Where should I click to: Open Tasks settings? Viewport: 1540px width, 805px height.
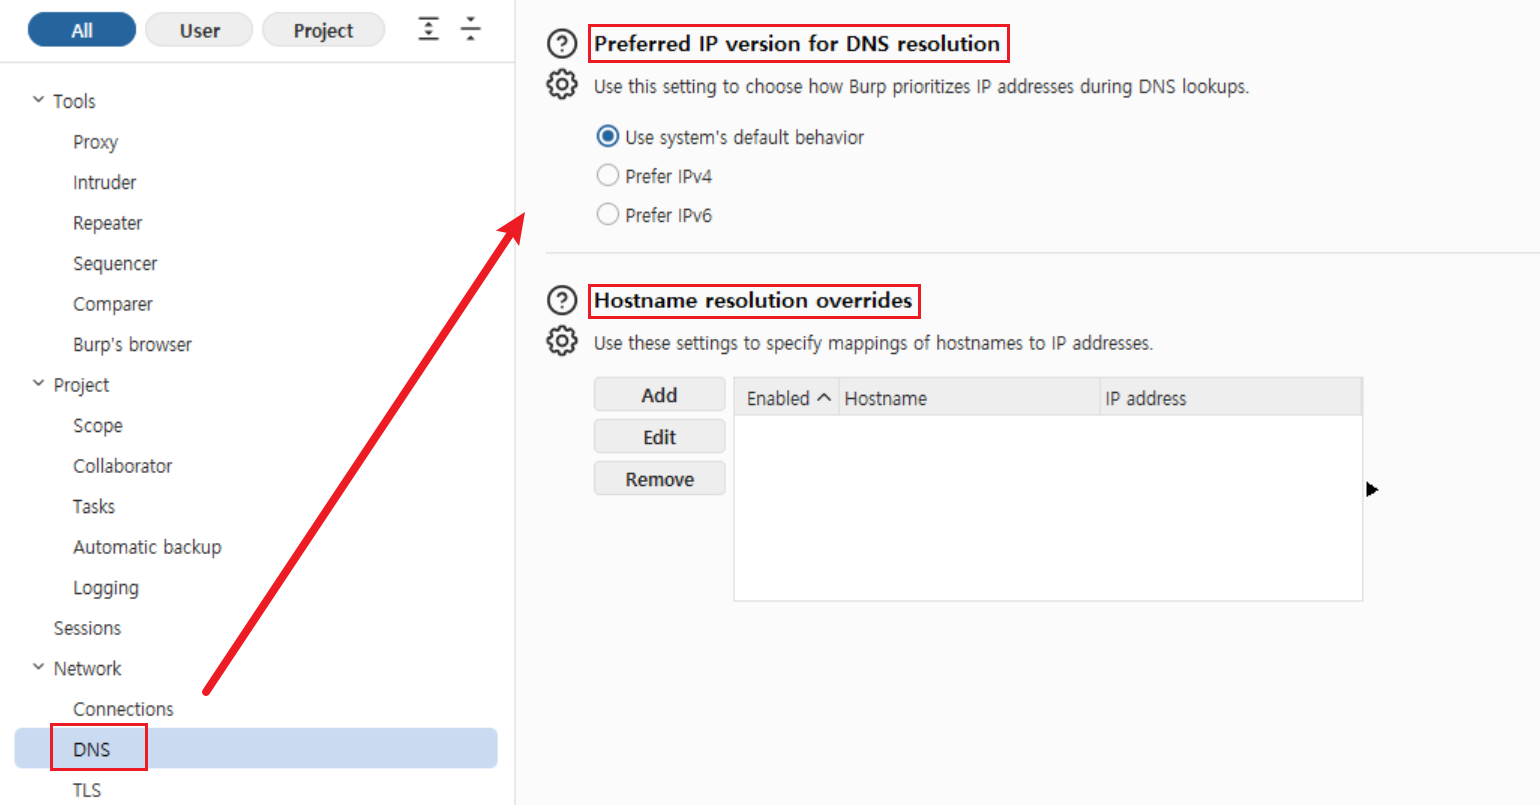[x=93, y=506]
